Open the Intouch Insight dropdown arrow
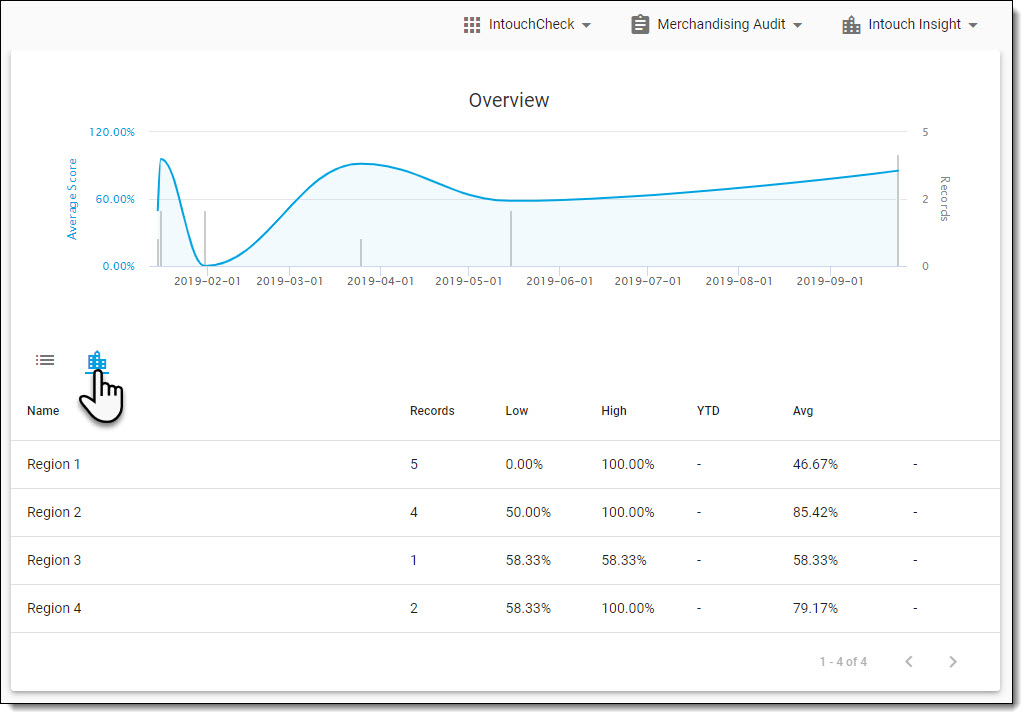The width and height of the screenshot is (1028, 719). (x=973, y=25)
